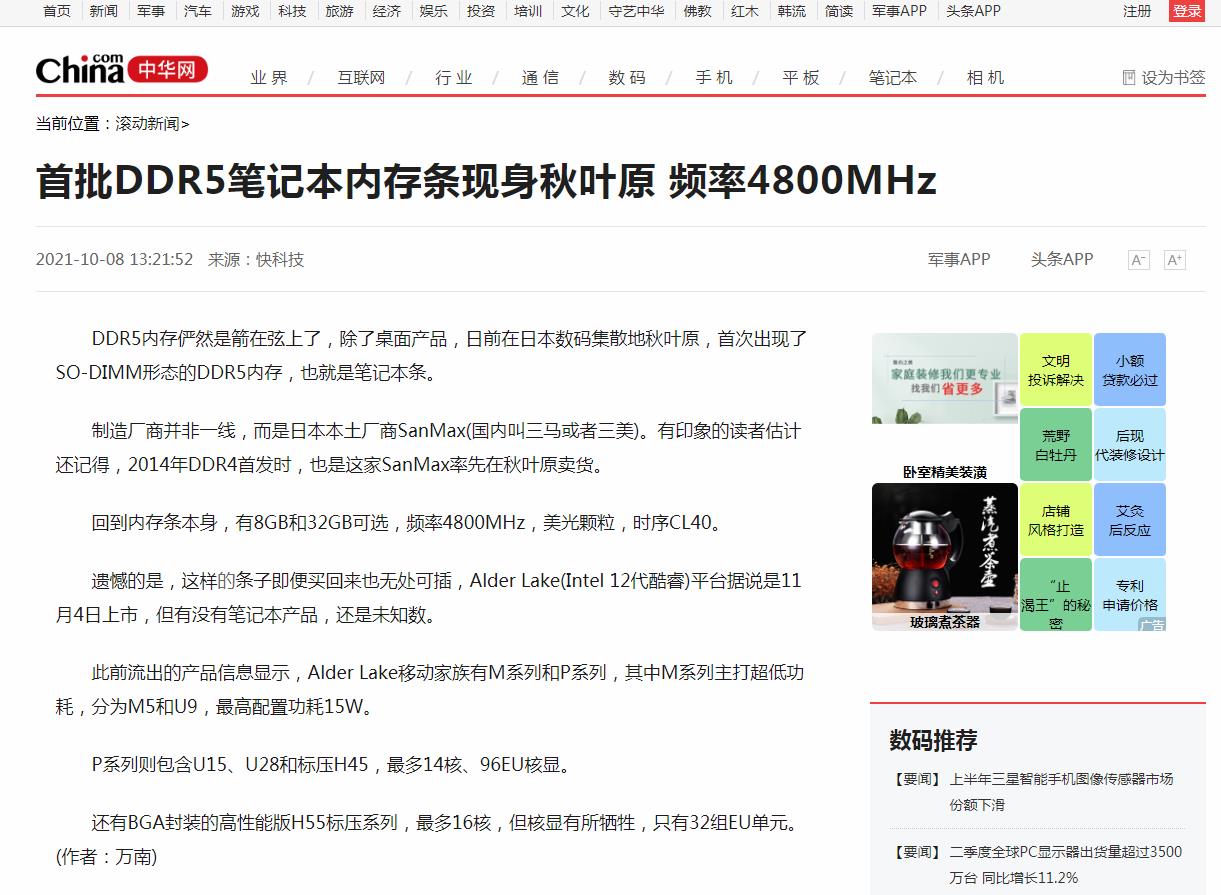Open 头条APP in top navigation bar
Screen dimensions: 1221x895
pos(973,11)
